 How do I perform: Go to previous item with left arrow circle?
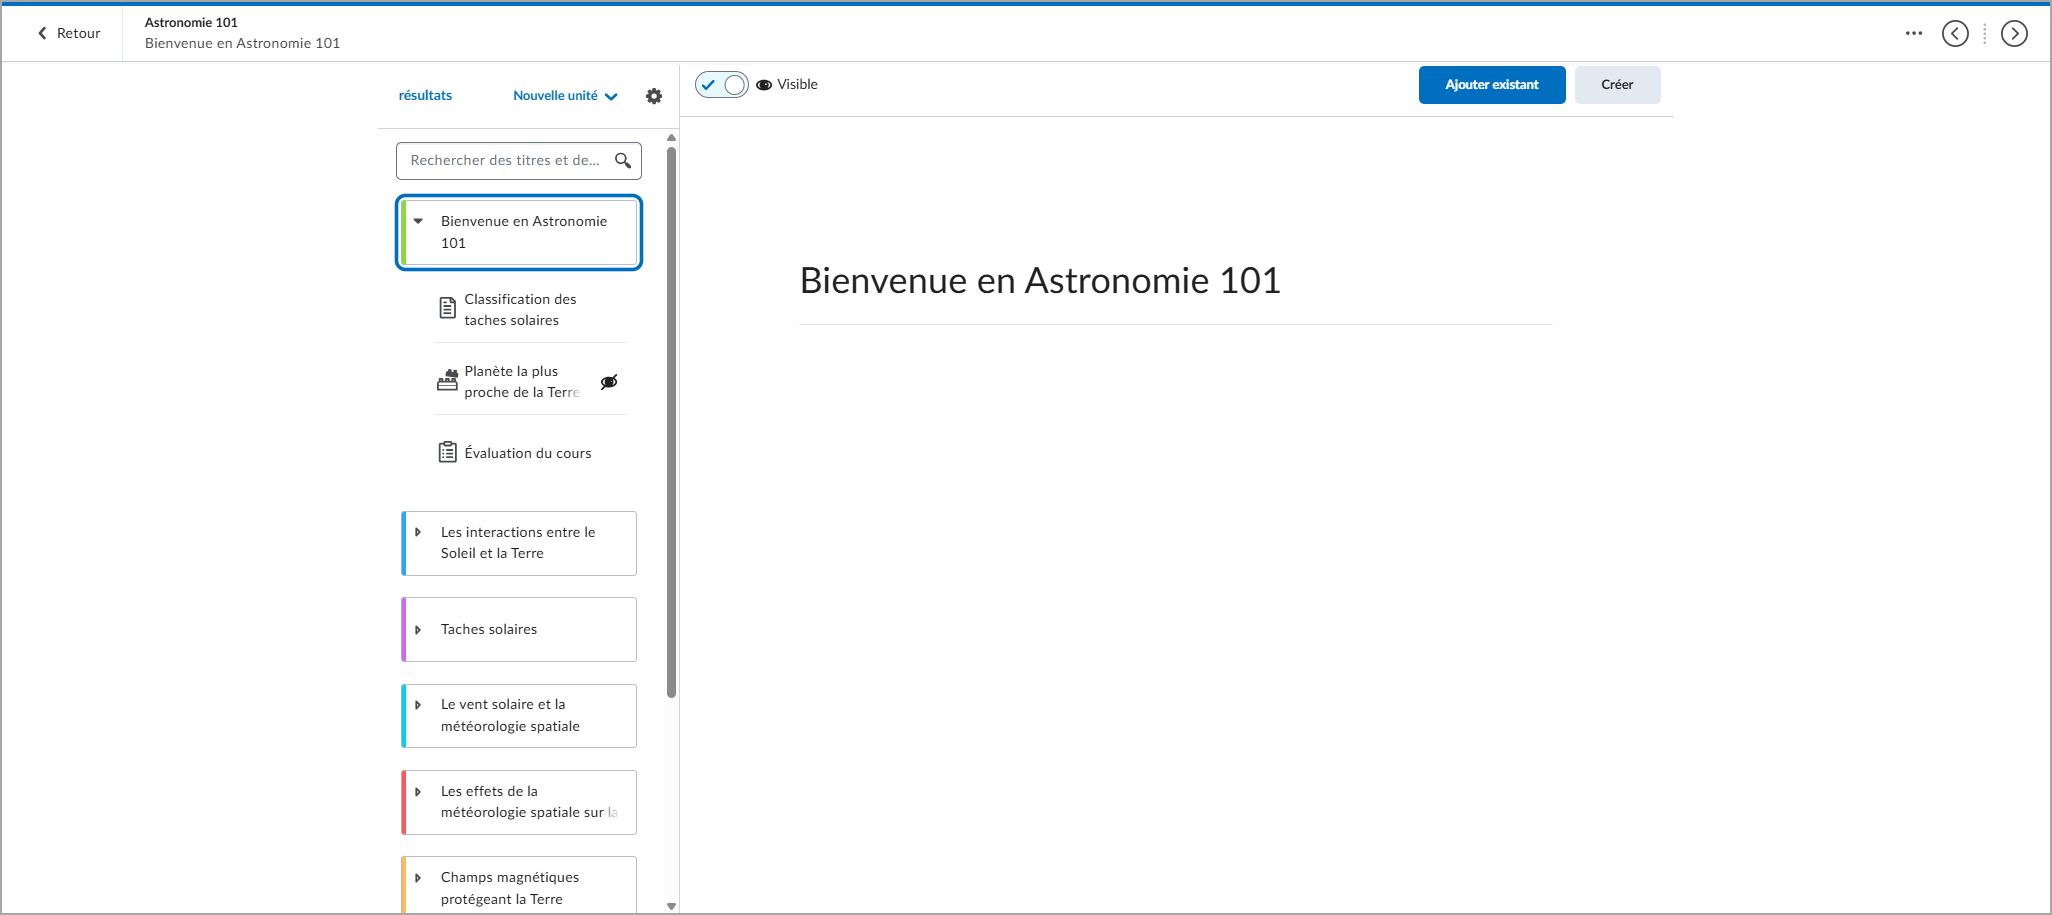(x=1955, y=33)
